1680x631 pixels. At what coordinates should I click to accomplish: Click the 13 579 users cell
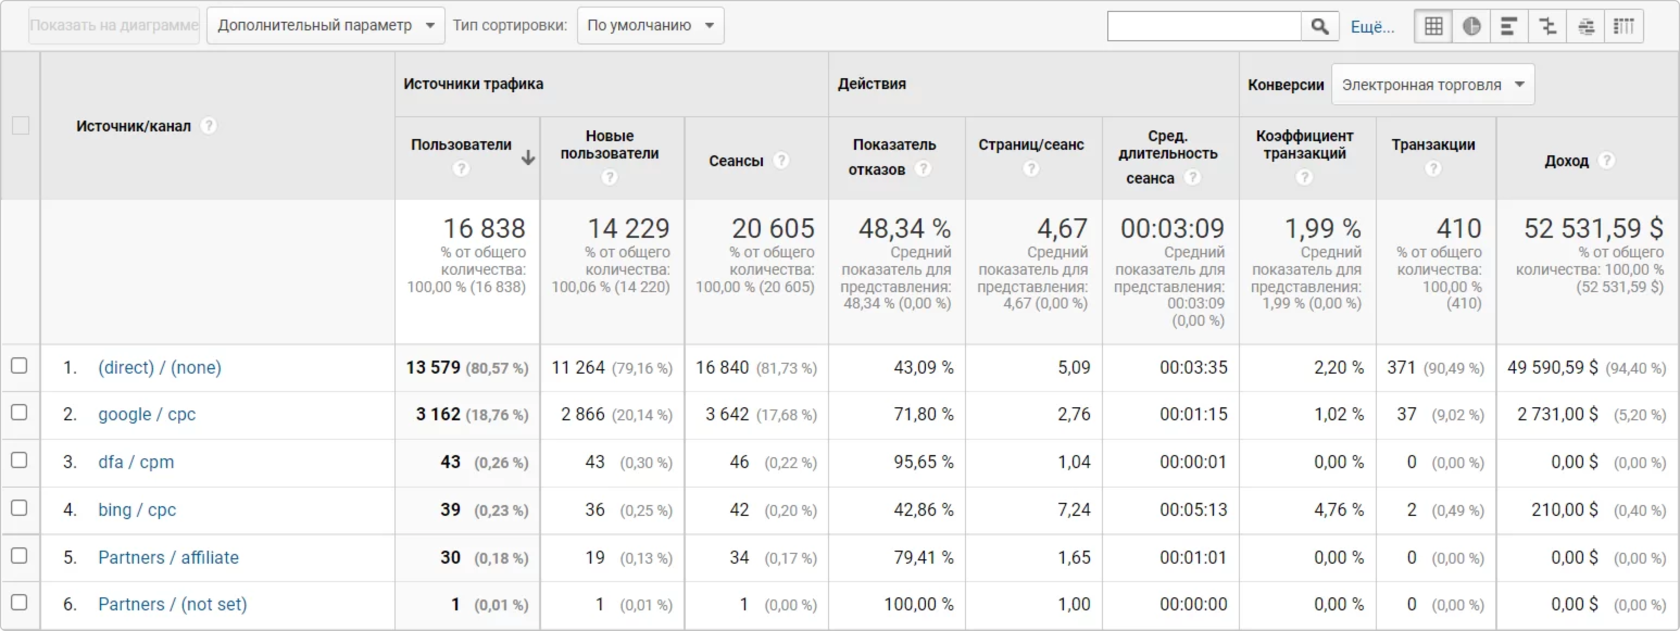coord(433,367)
